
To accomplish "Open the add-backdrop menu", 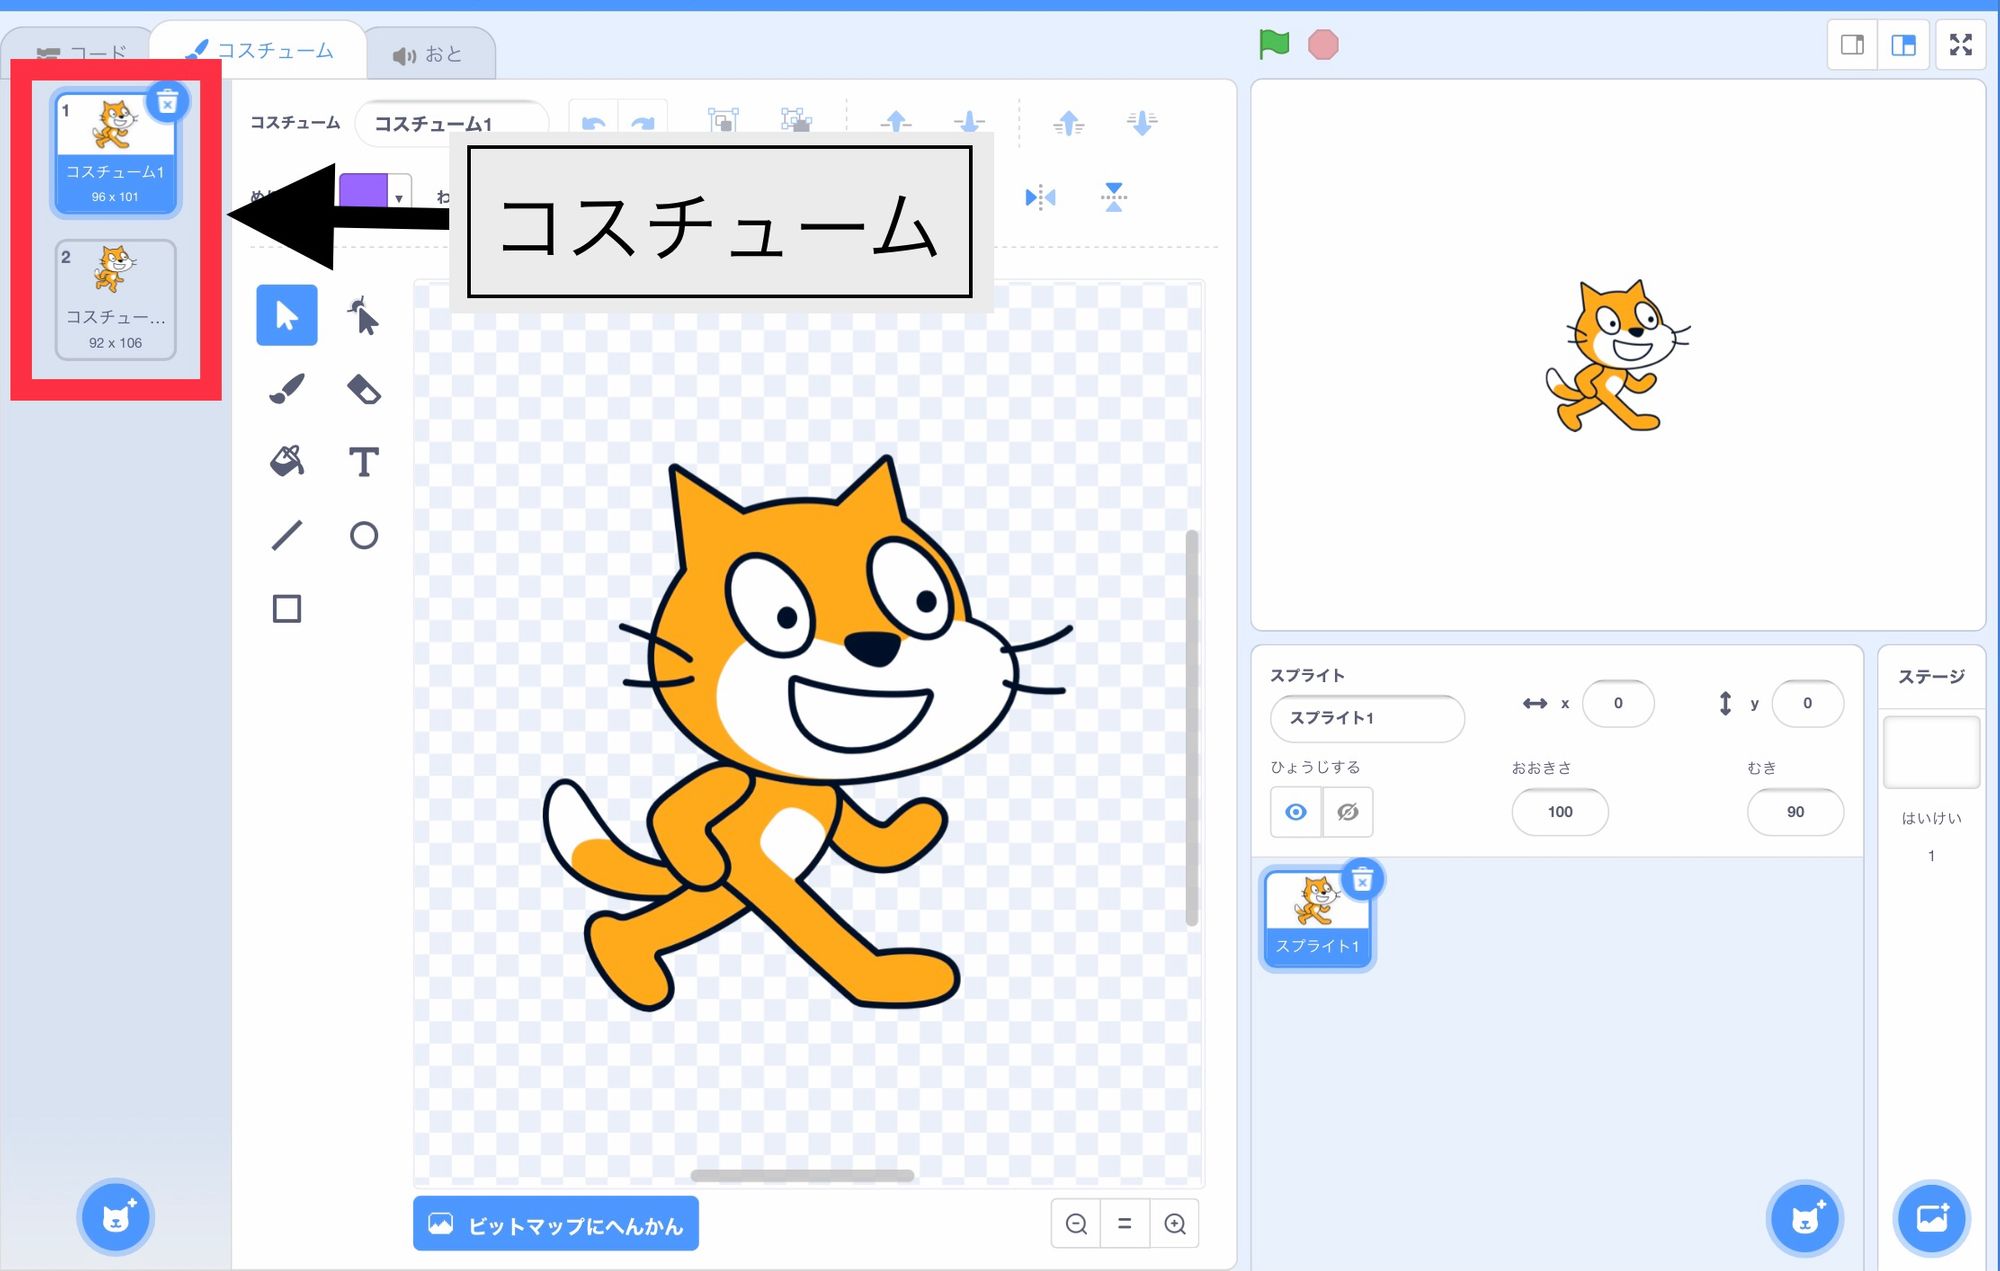I will point(1934,1219).
